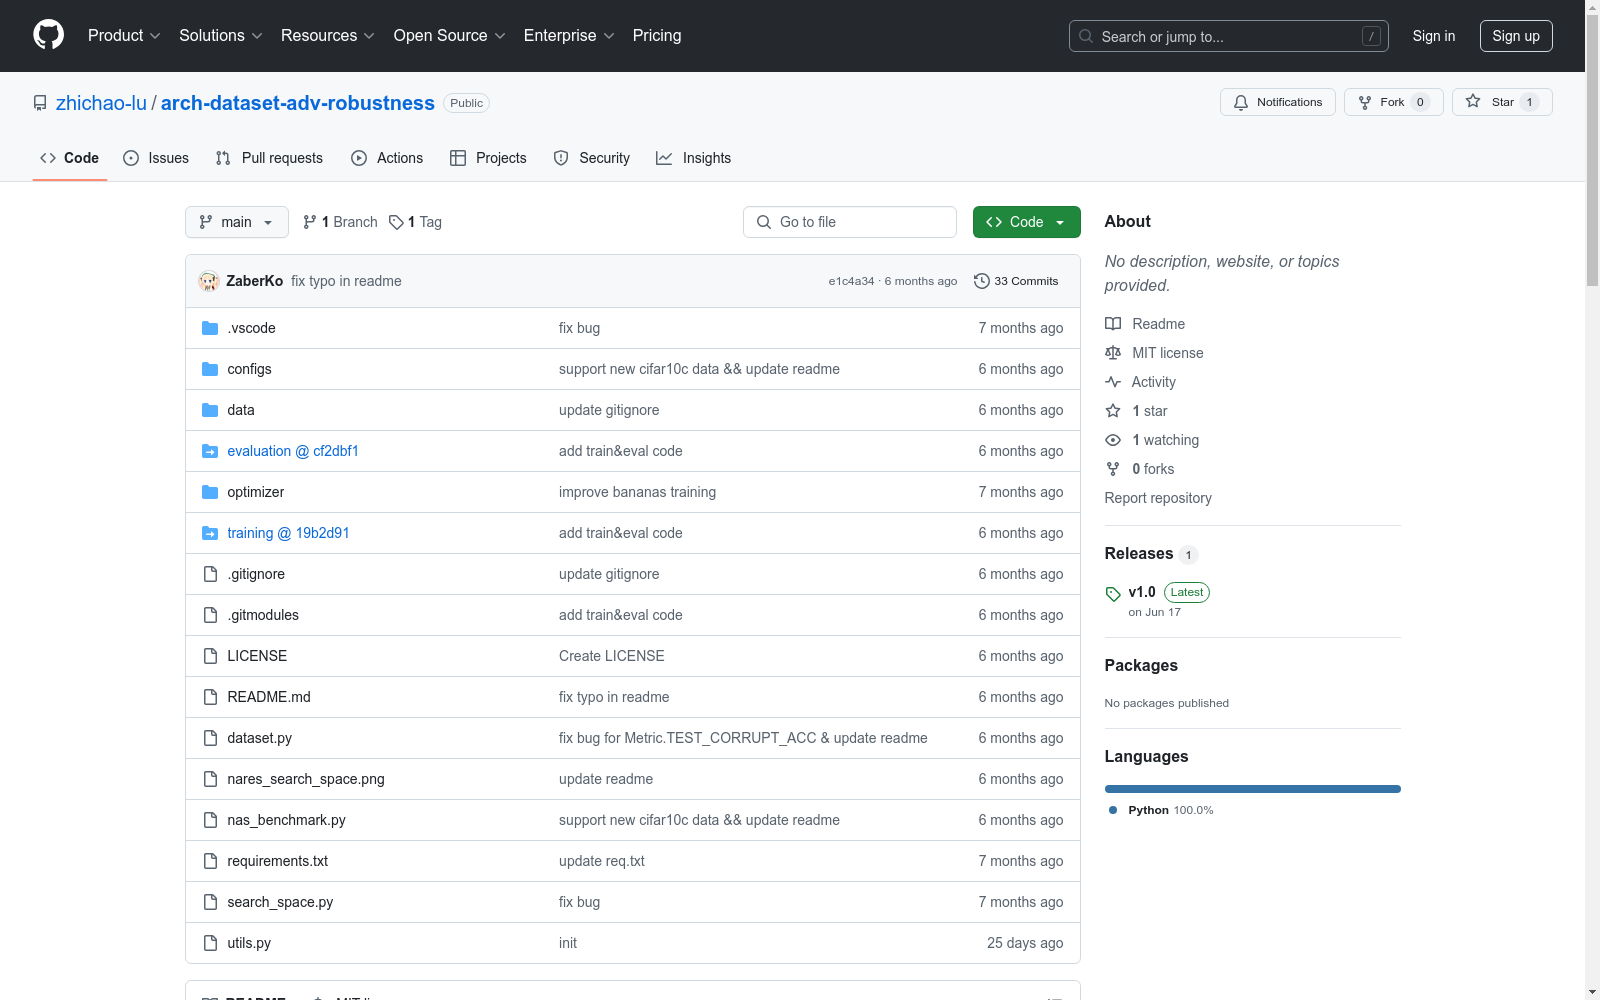The width and height of the screenshot is (1600, 1000).
Task: Open the Actions tab
Action: (387, 158)
